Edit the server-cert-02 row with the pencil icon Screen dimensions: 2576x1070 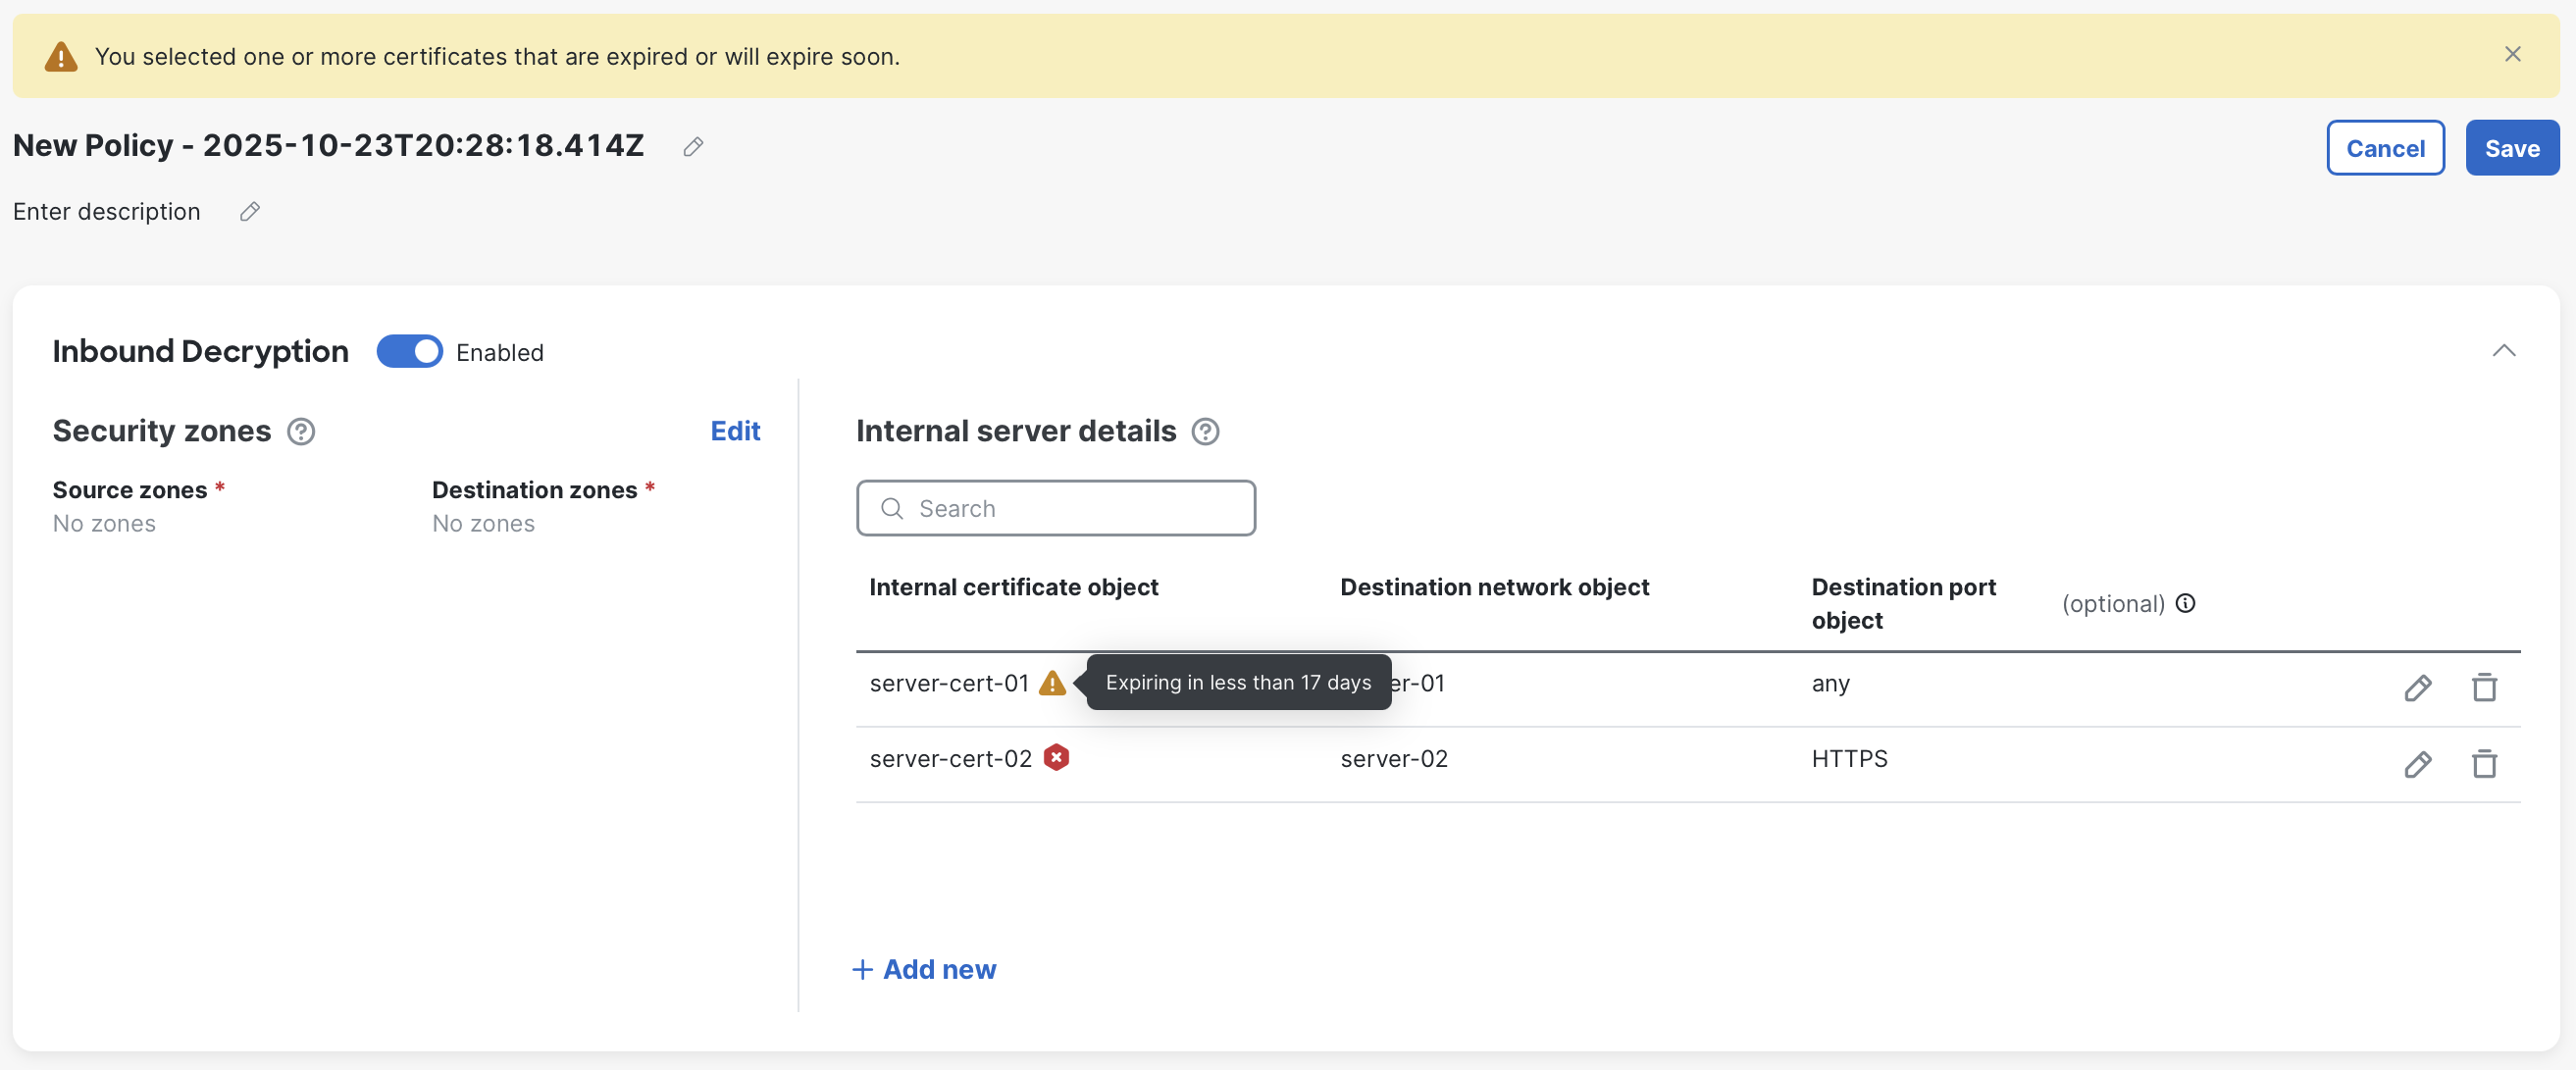tap(2418, 764)
